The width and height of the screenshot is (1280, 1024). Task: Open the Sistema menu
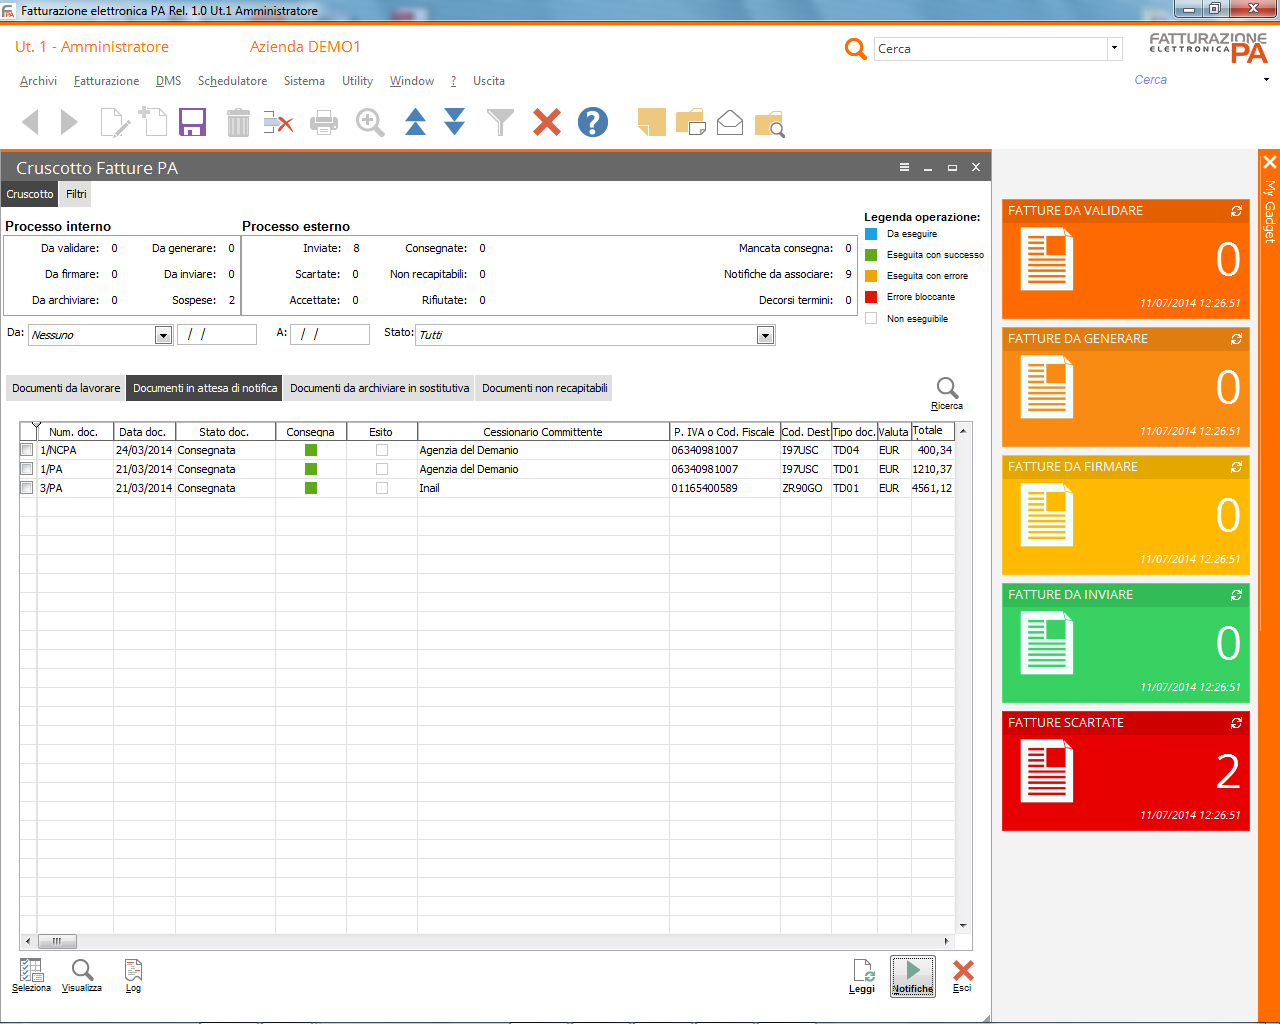pyautogui.click(x=304, y=81)
